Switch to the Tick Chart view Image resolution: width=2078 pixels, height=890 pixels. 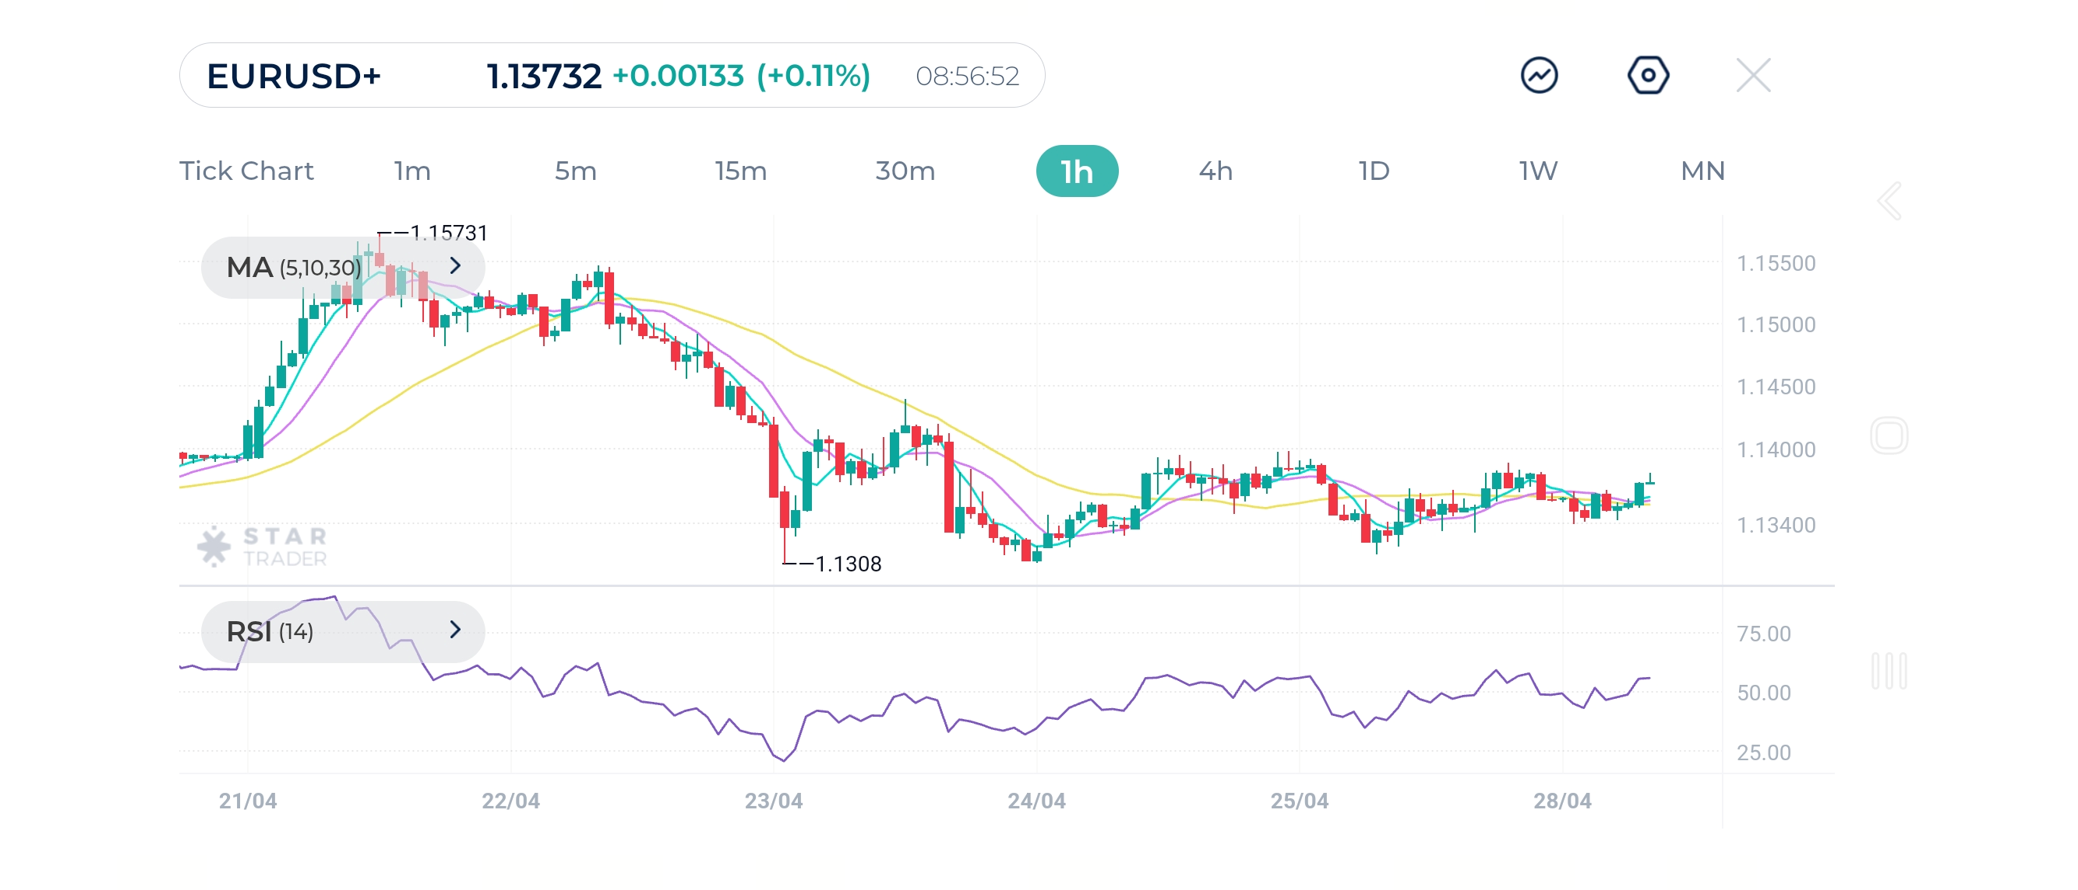point(246,171)
